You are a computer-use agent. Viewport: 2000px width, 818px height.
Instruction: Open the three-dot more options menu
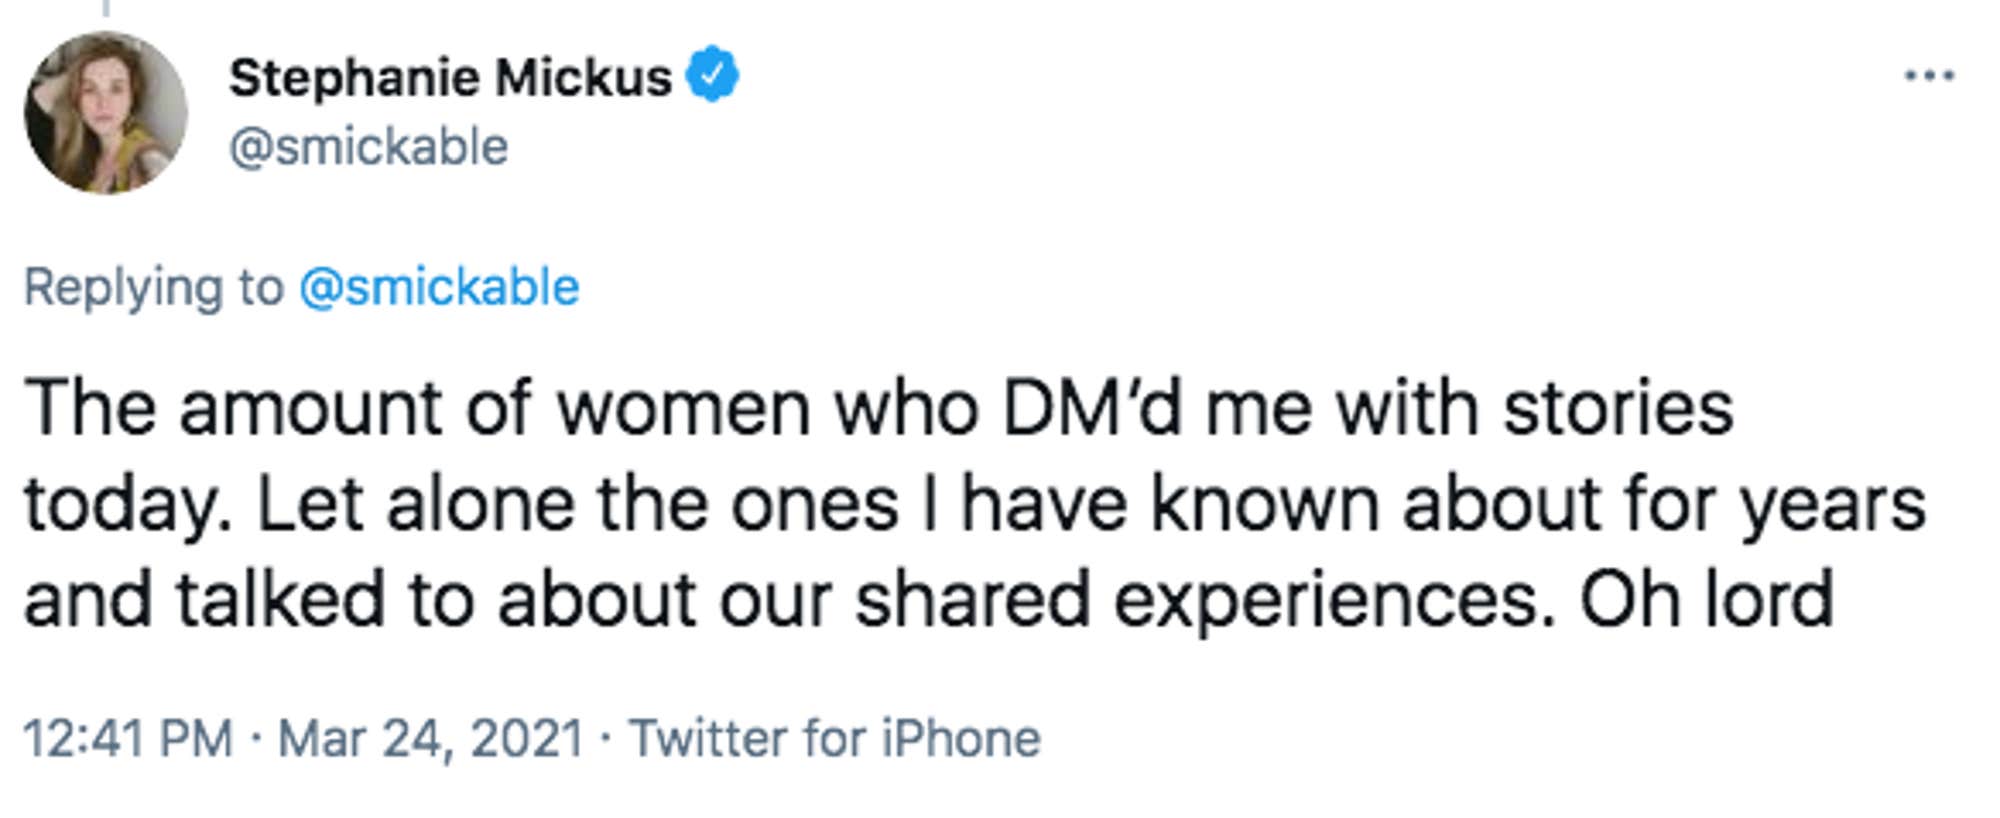point(1929,76)
